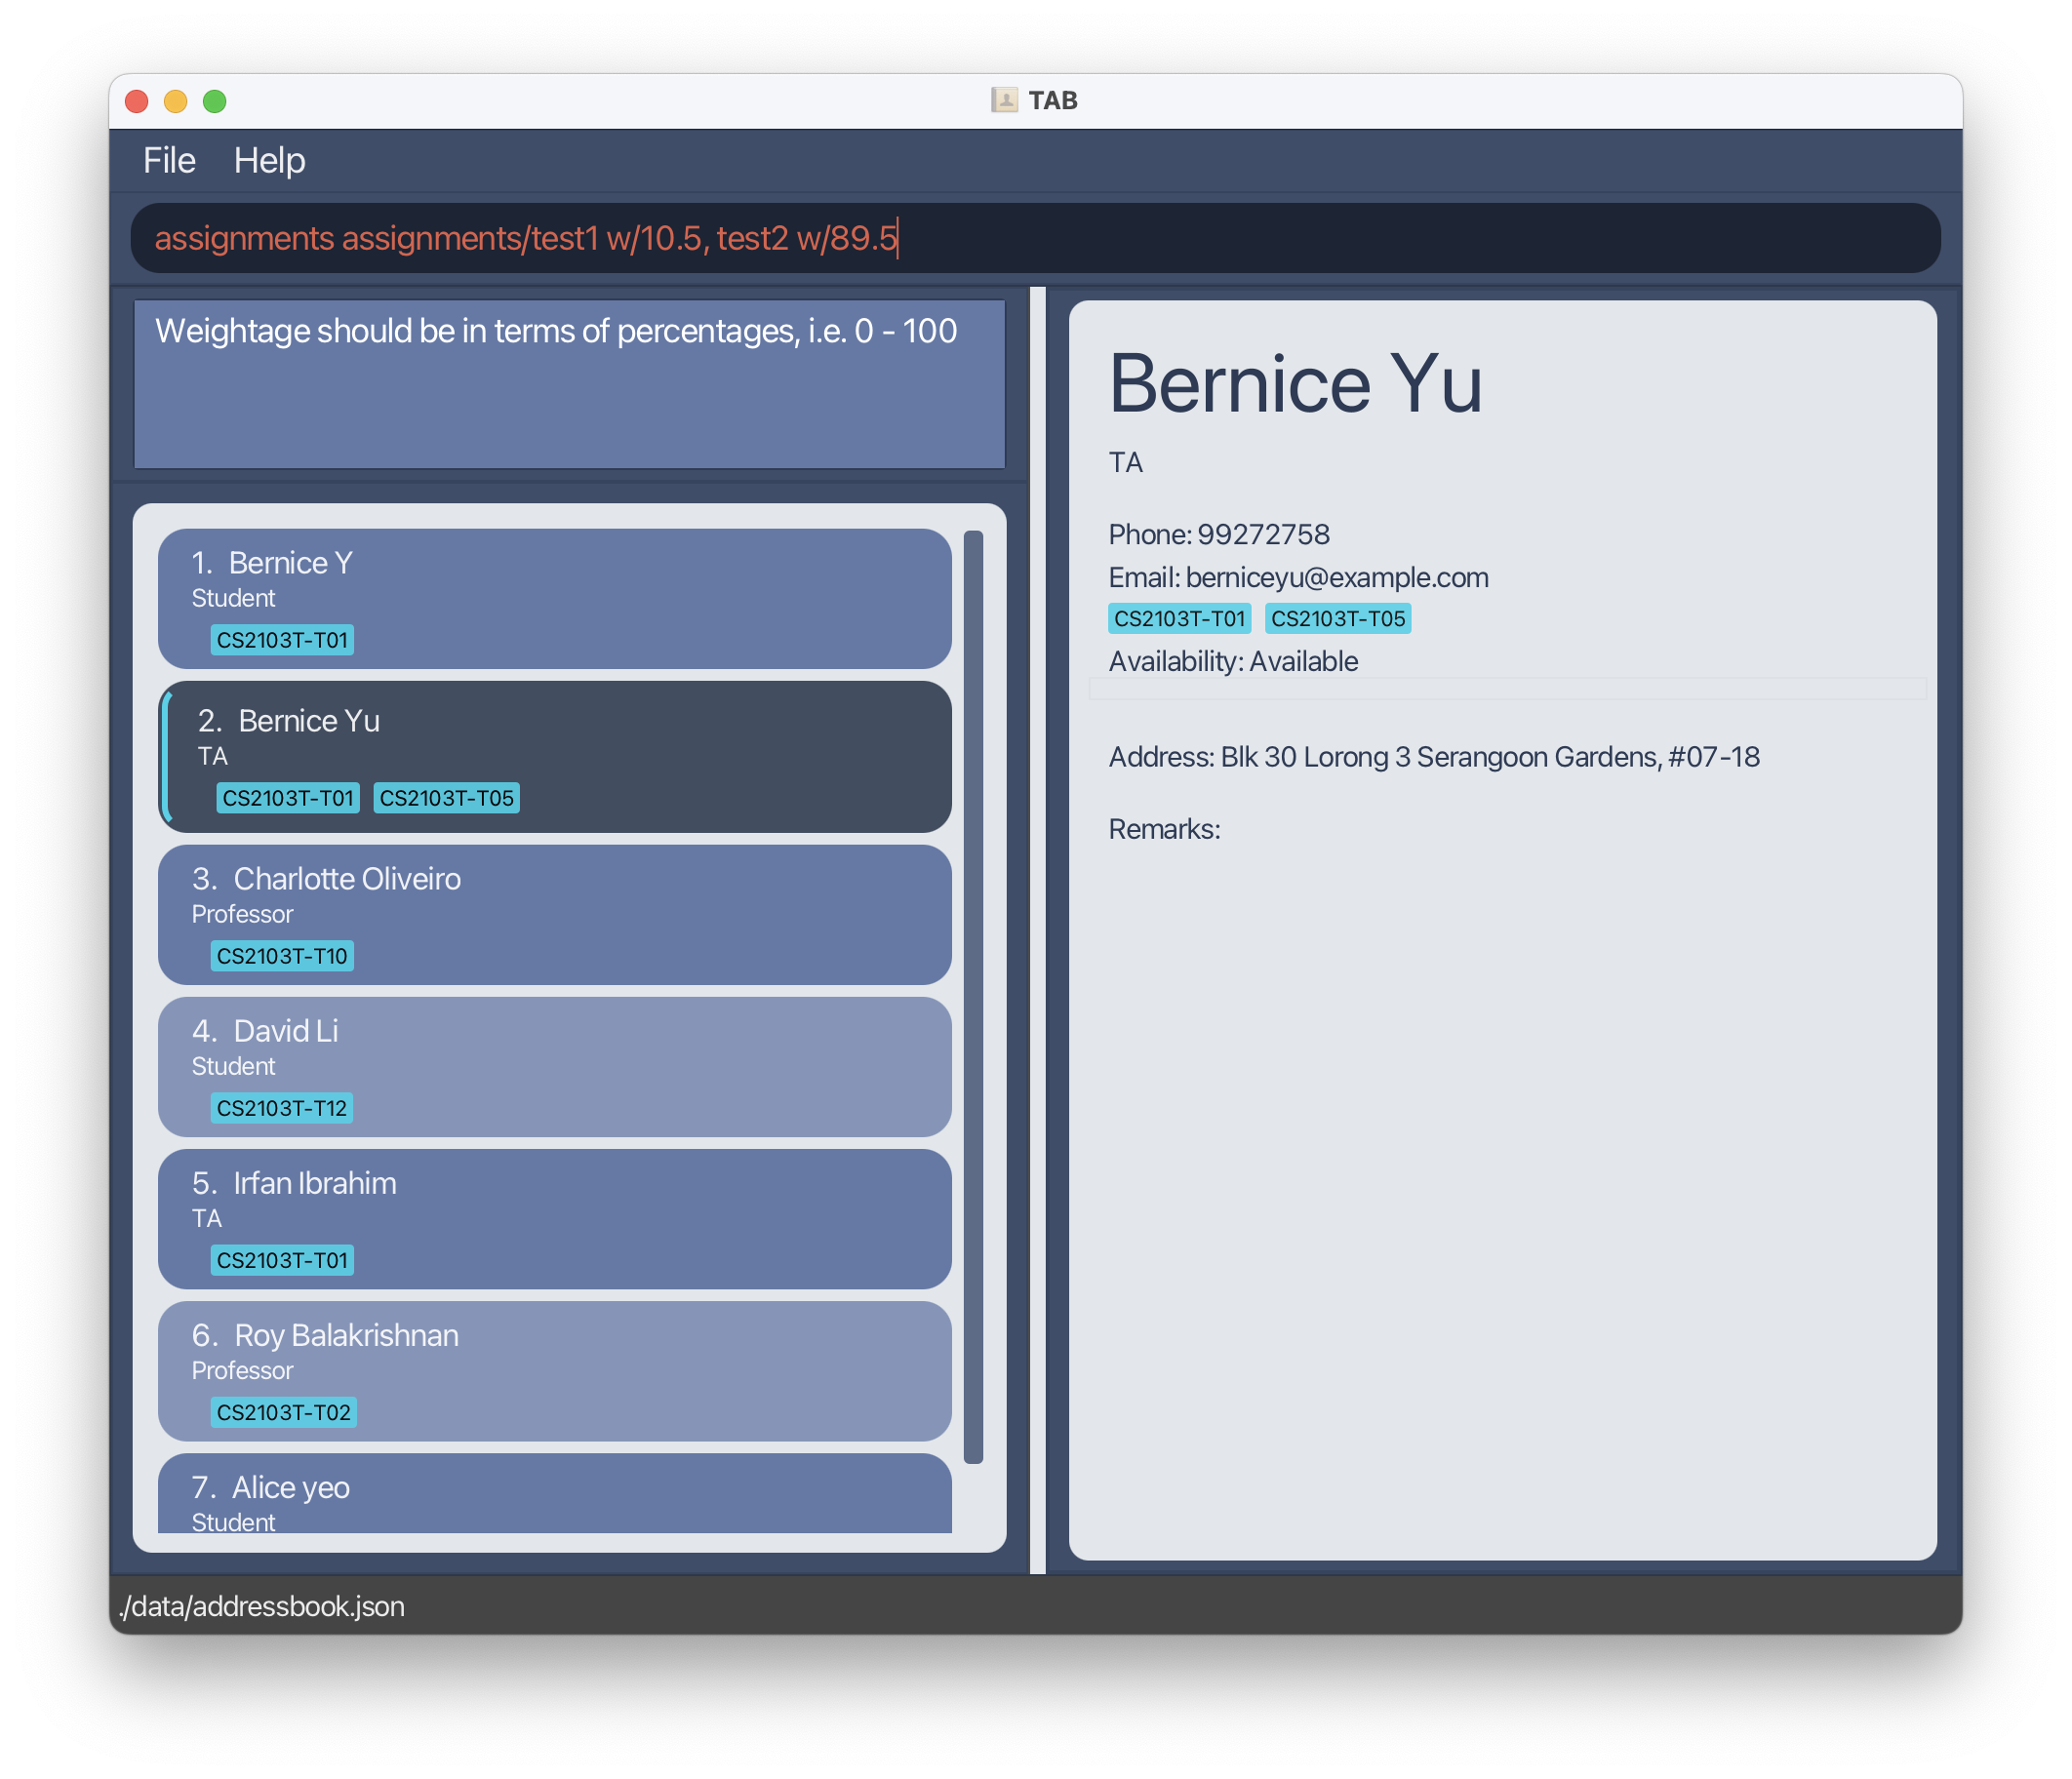The height and width of the screenshot is (1779, 2072).
Task: Select the Bernice Y student card
Action: pyautogui.click(x=554, y=598)
